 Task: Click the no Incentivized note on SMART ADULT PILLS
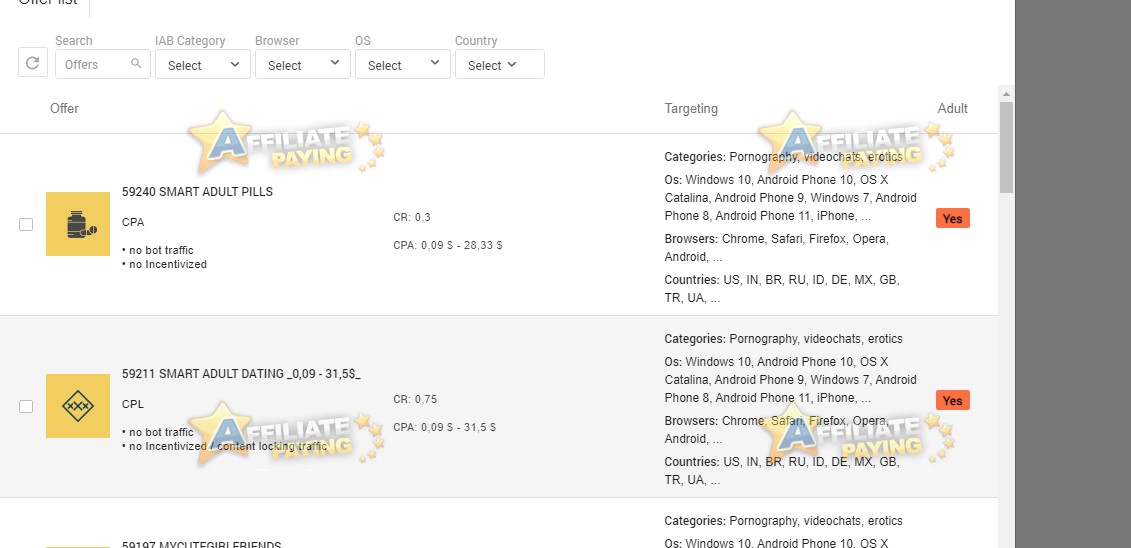click(164, 264)
